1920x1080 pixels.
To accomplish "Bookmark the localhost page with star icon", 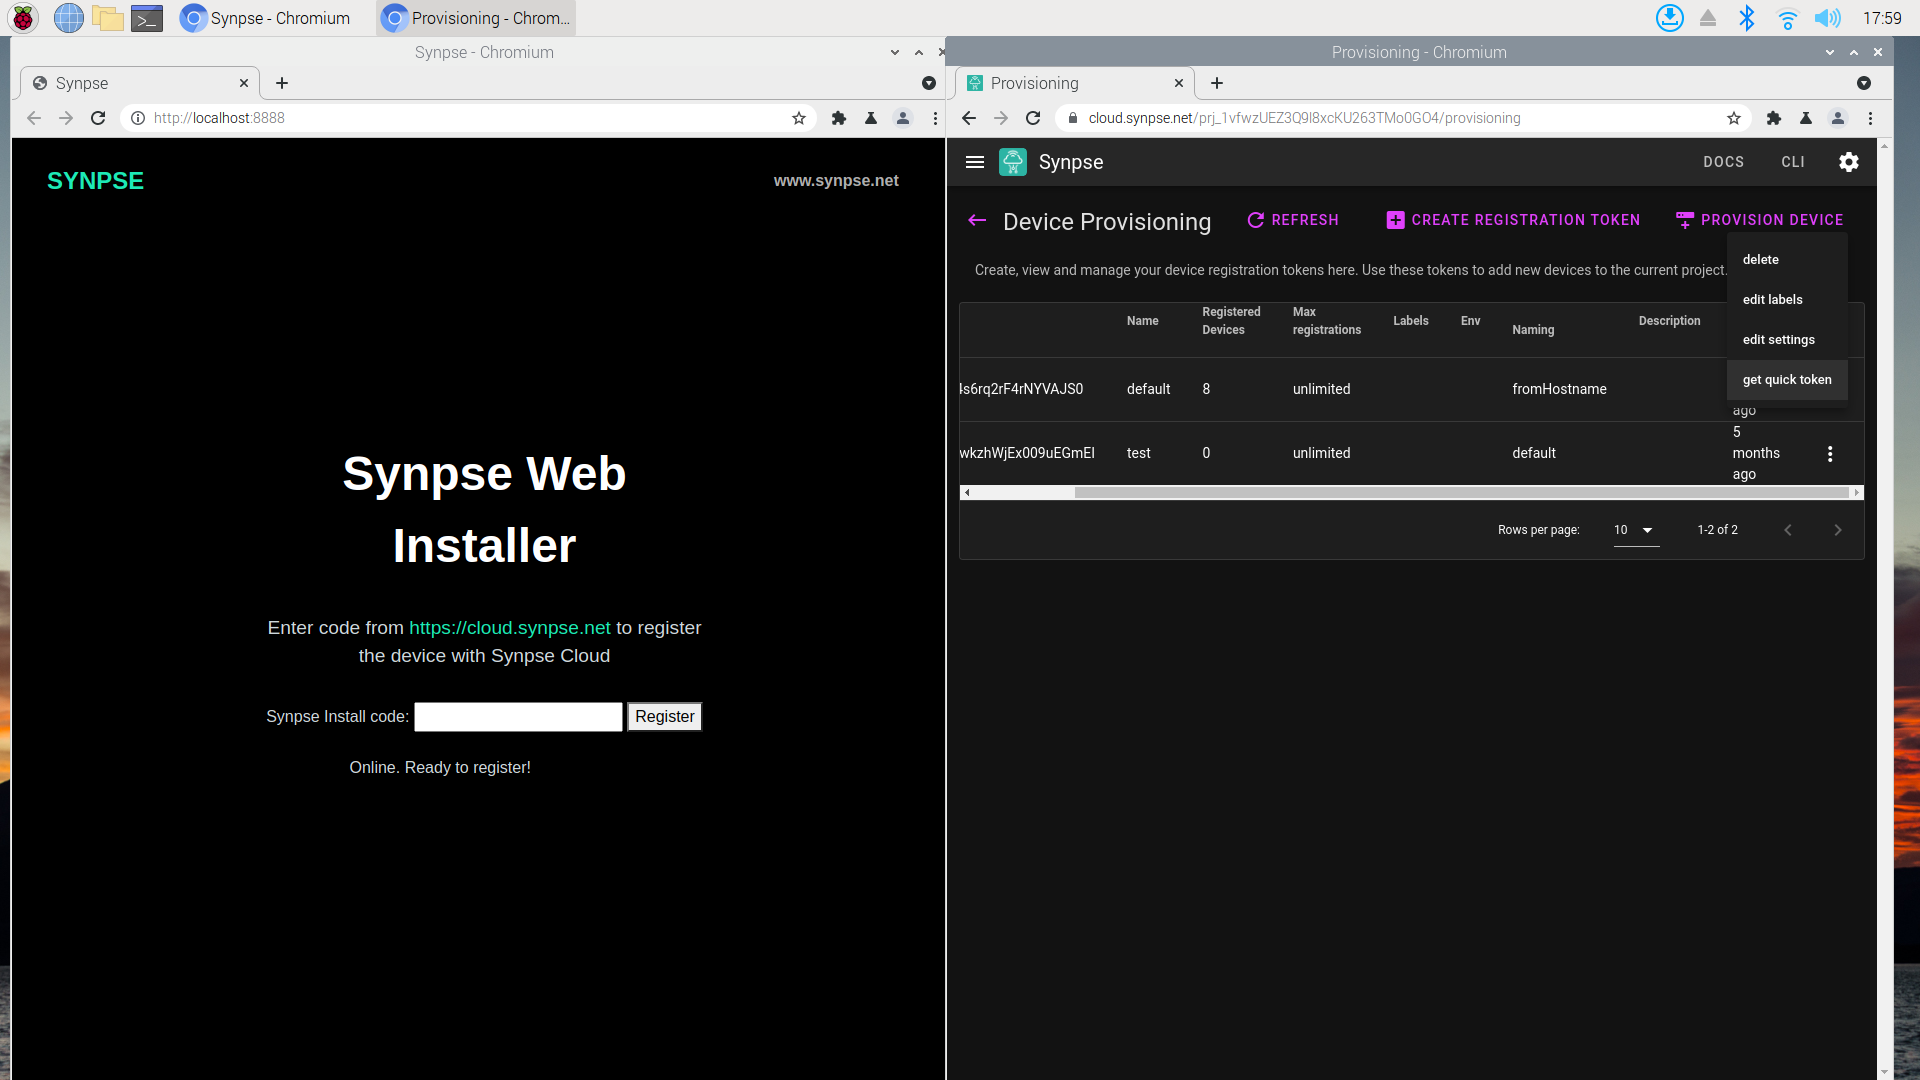I will (798, 118).
